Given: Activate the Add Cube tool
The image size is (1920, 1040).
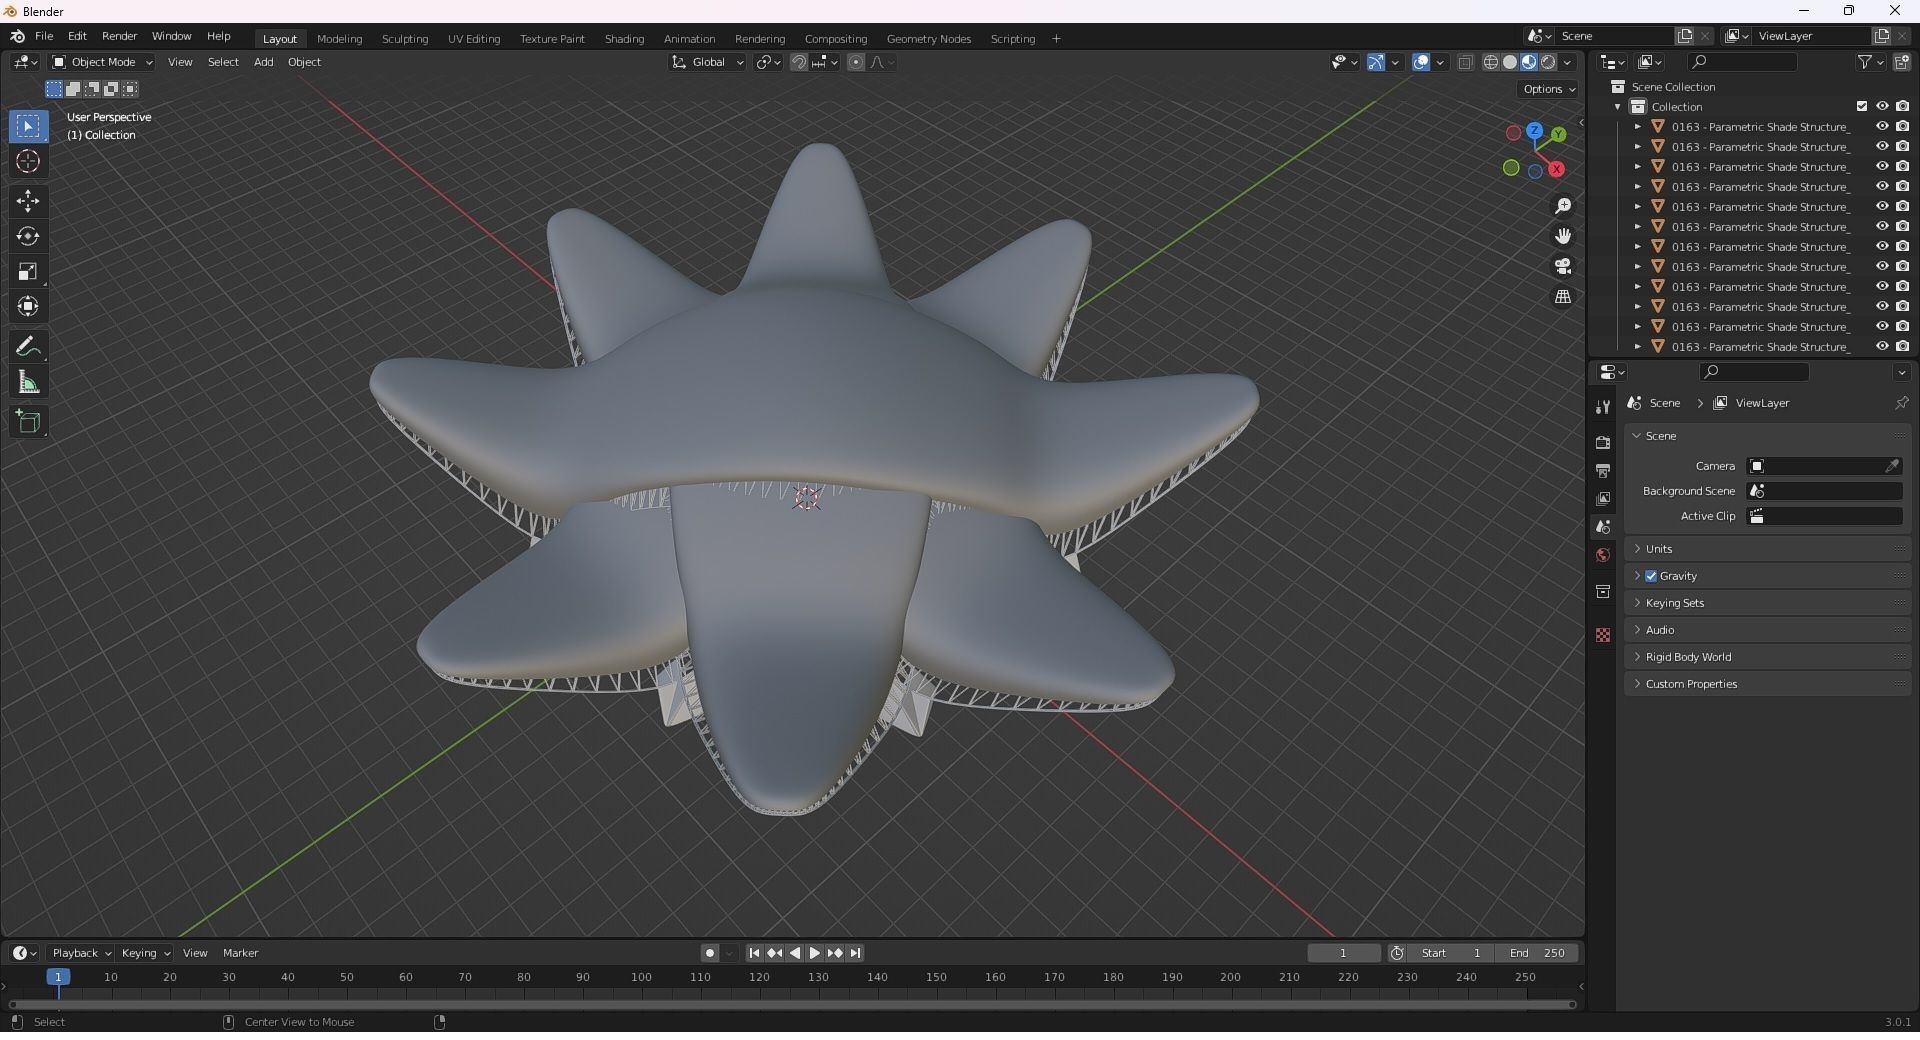Looking at the screenshot, I should (28, 422).
